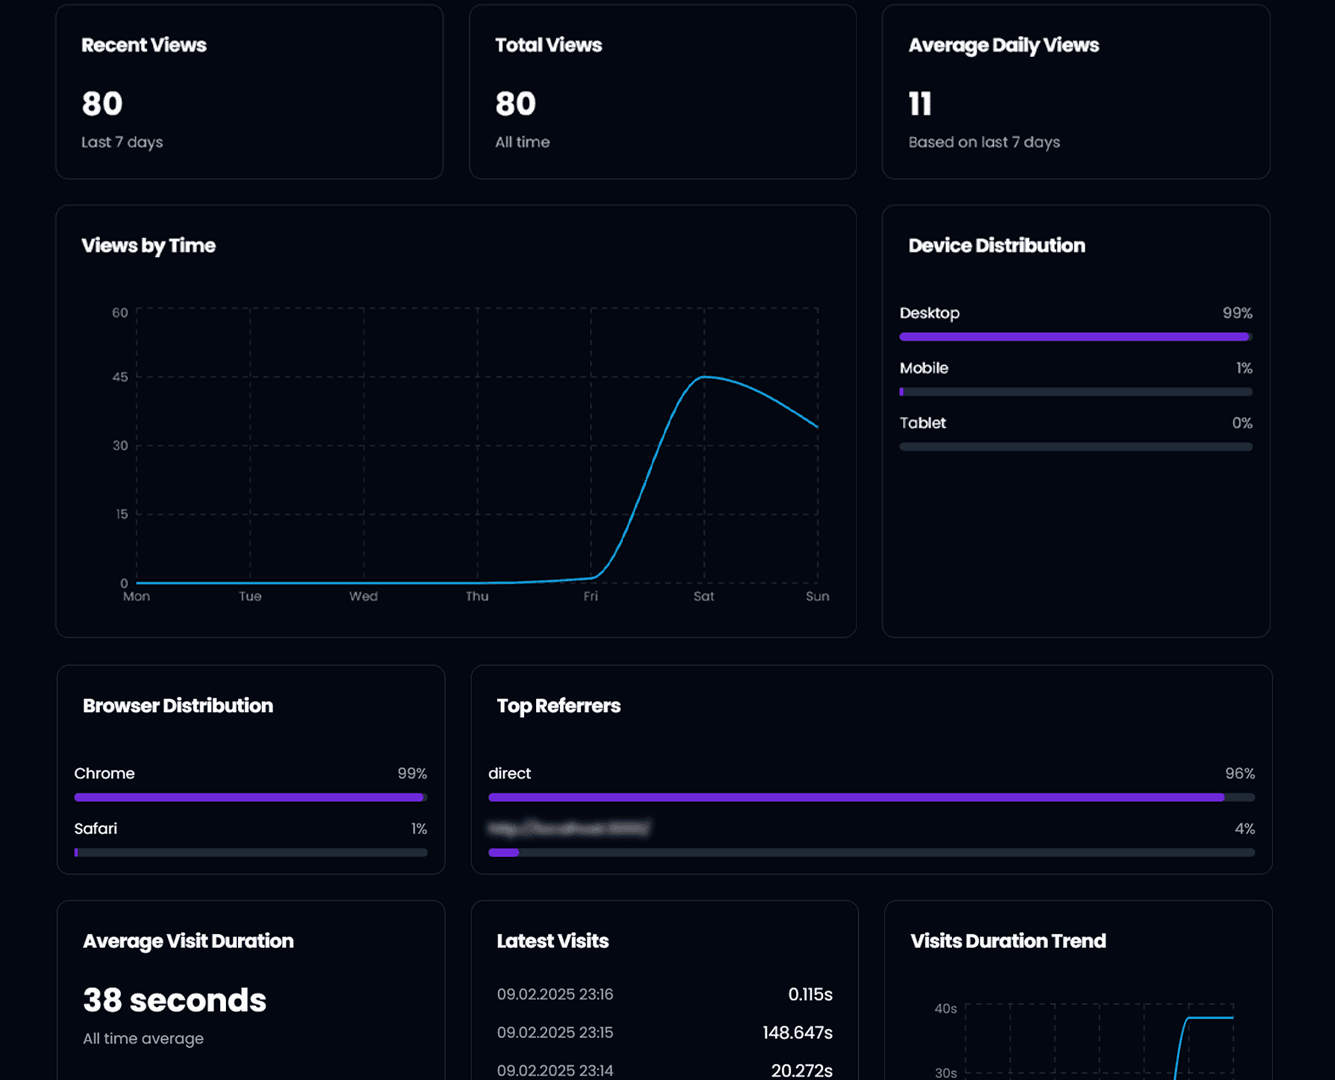The image size is (1335, 1080).
Task: Click the Mobile device label
Action: 924,368
